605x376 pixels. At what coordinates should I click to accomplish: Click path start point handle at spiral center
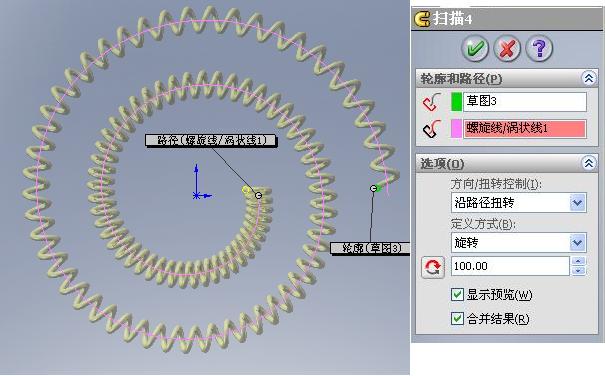click(x=259, y=195)
